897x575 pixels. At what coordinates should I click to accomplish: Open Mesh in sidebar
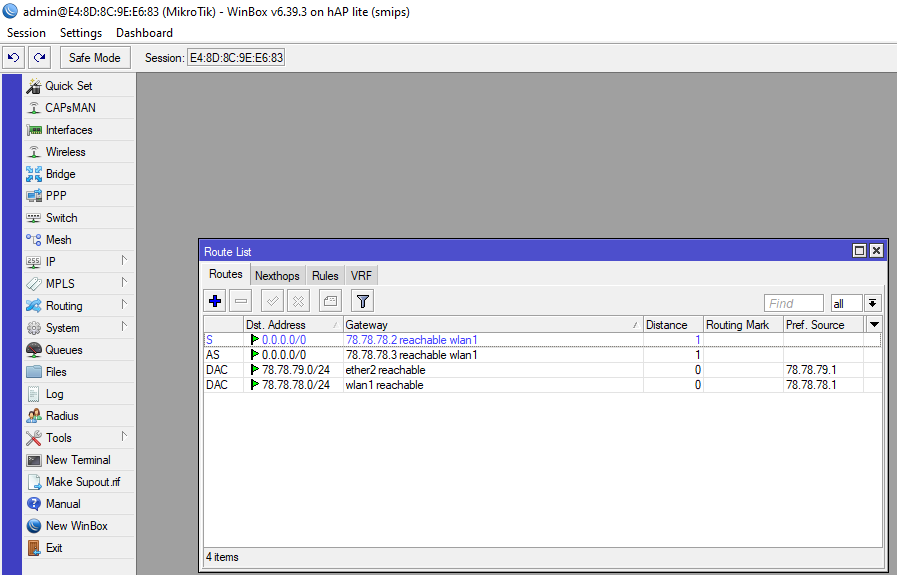pyautogui.click(x=79, y=240)
